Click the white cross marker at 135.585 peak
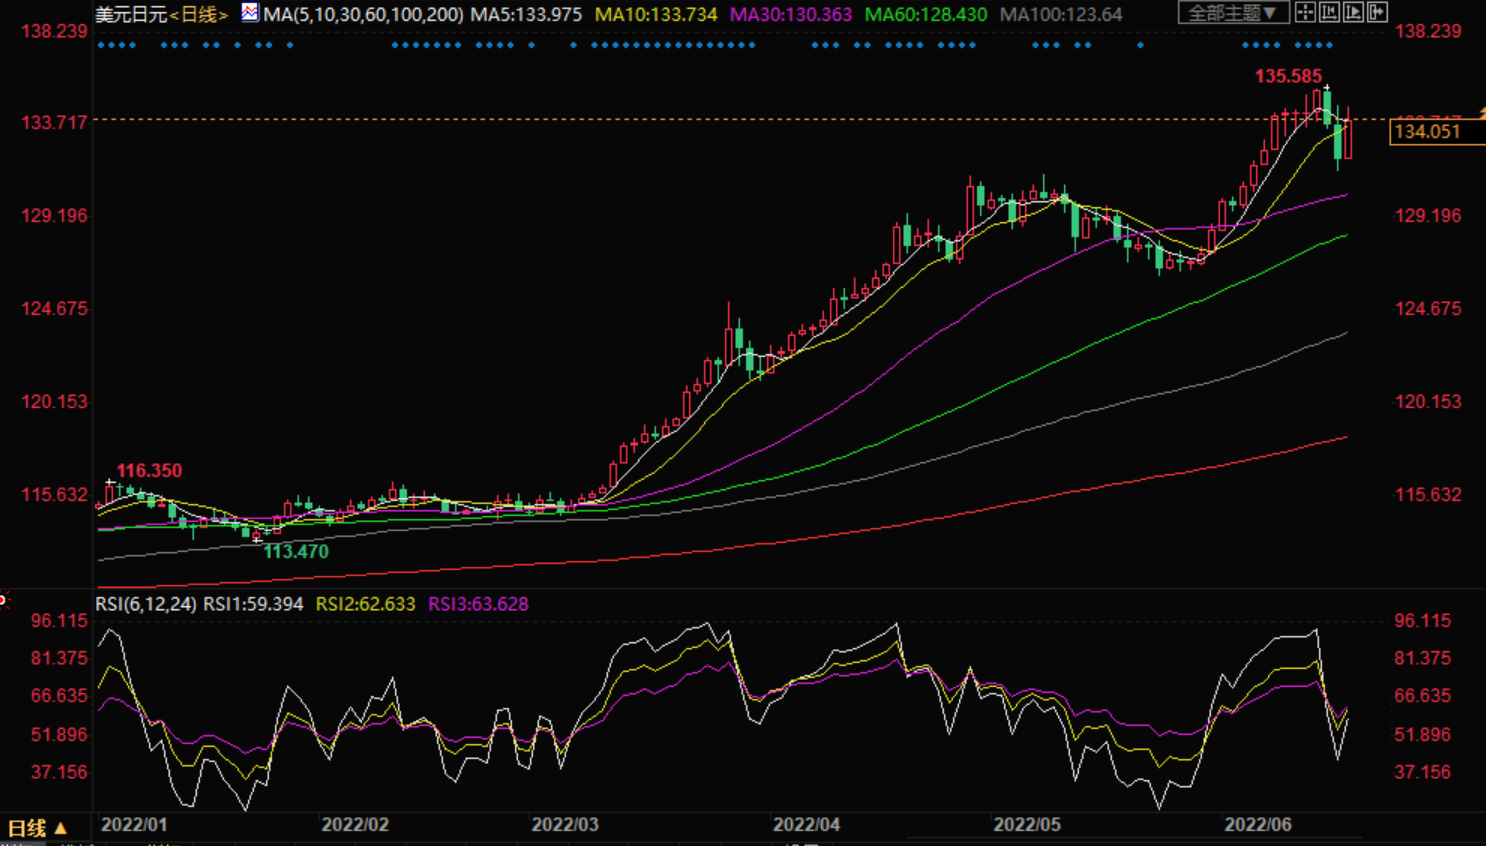This screenshot has width=1486, height=846. (x=1327, y=89)
